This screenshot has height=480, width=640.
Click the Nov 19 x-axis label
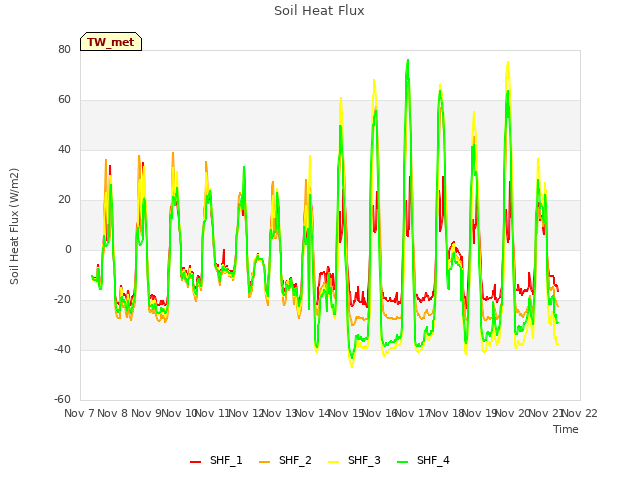click(x=479, y=413)
